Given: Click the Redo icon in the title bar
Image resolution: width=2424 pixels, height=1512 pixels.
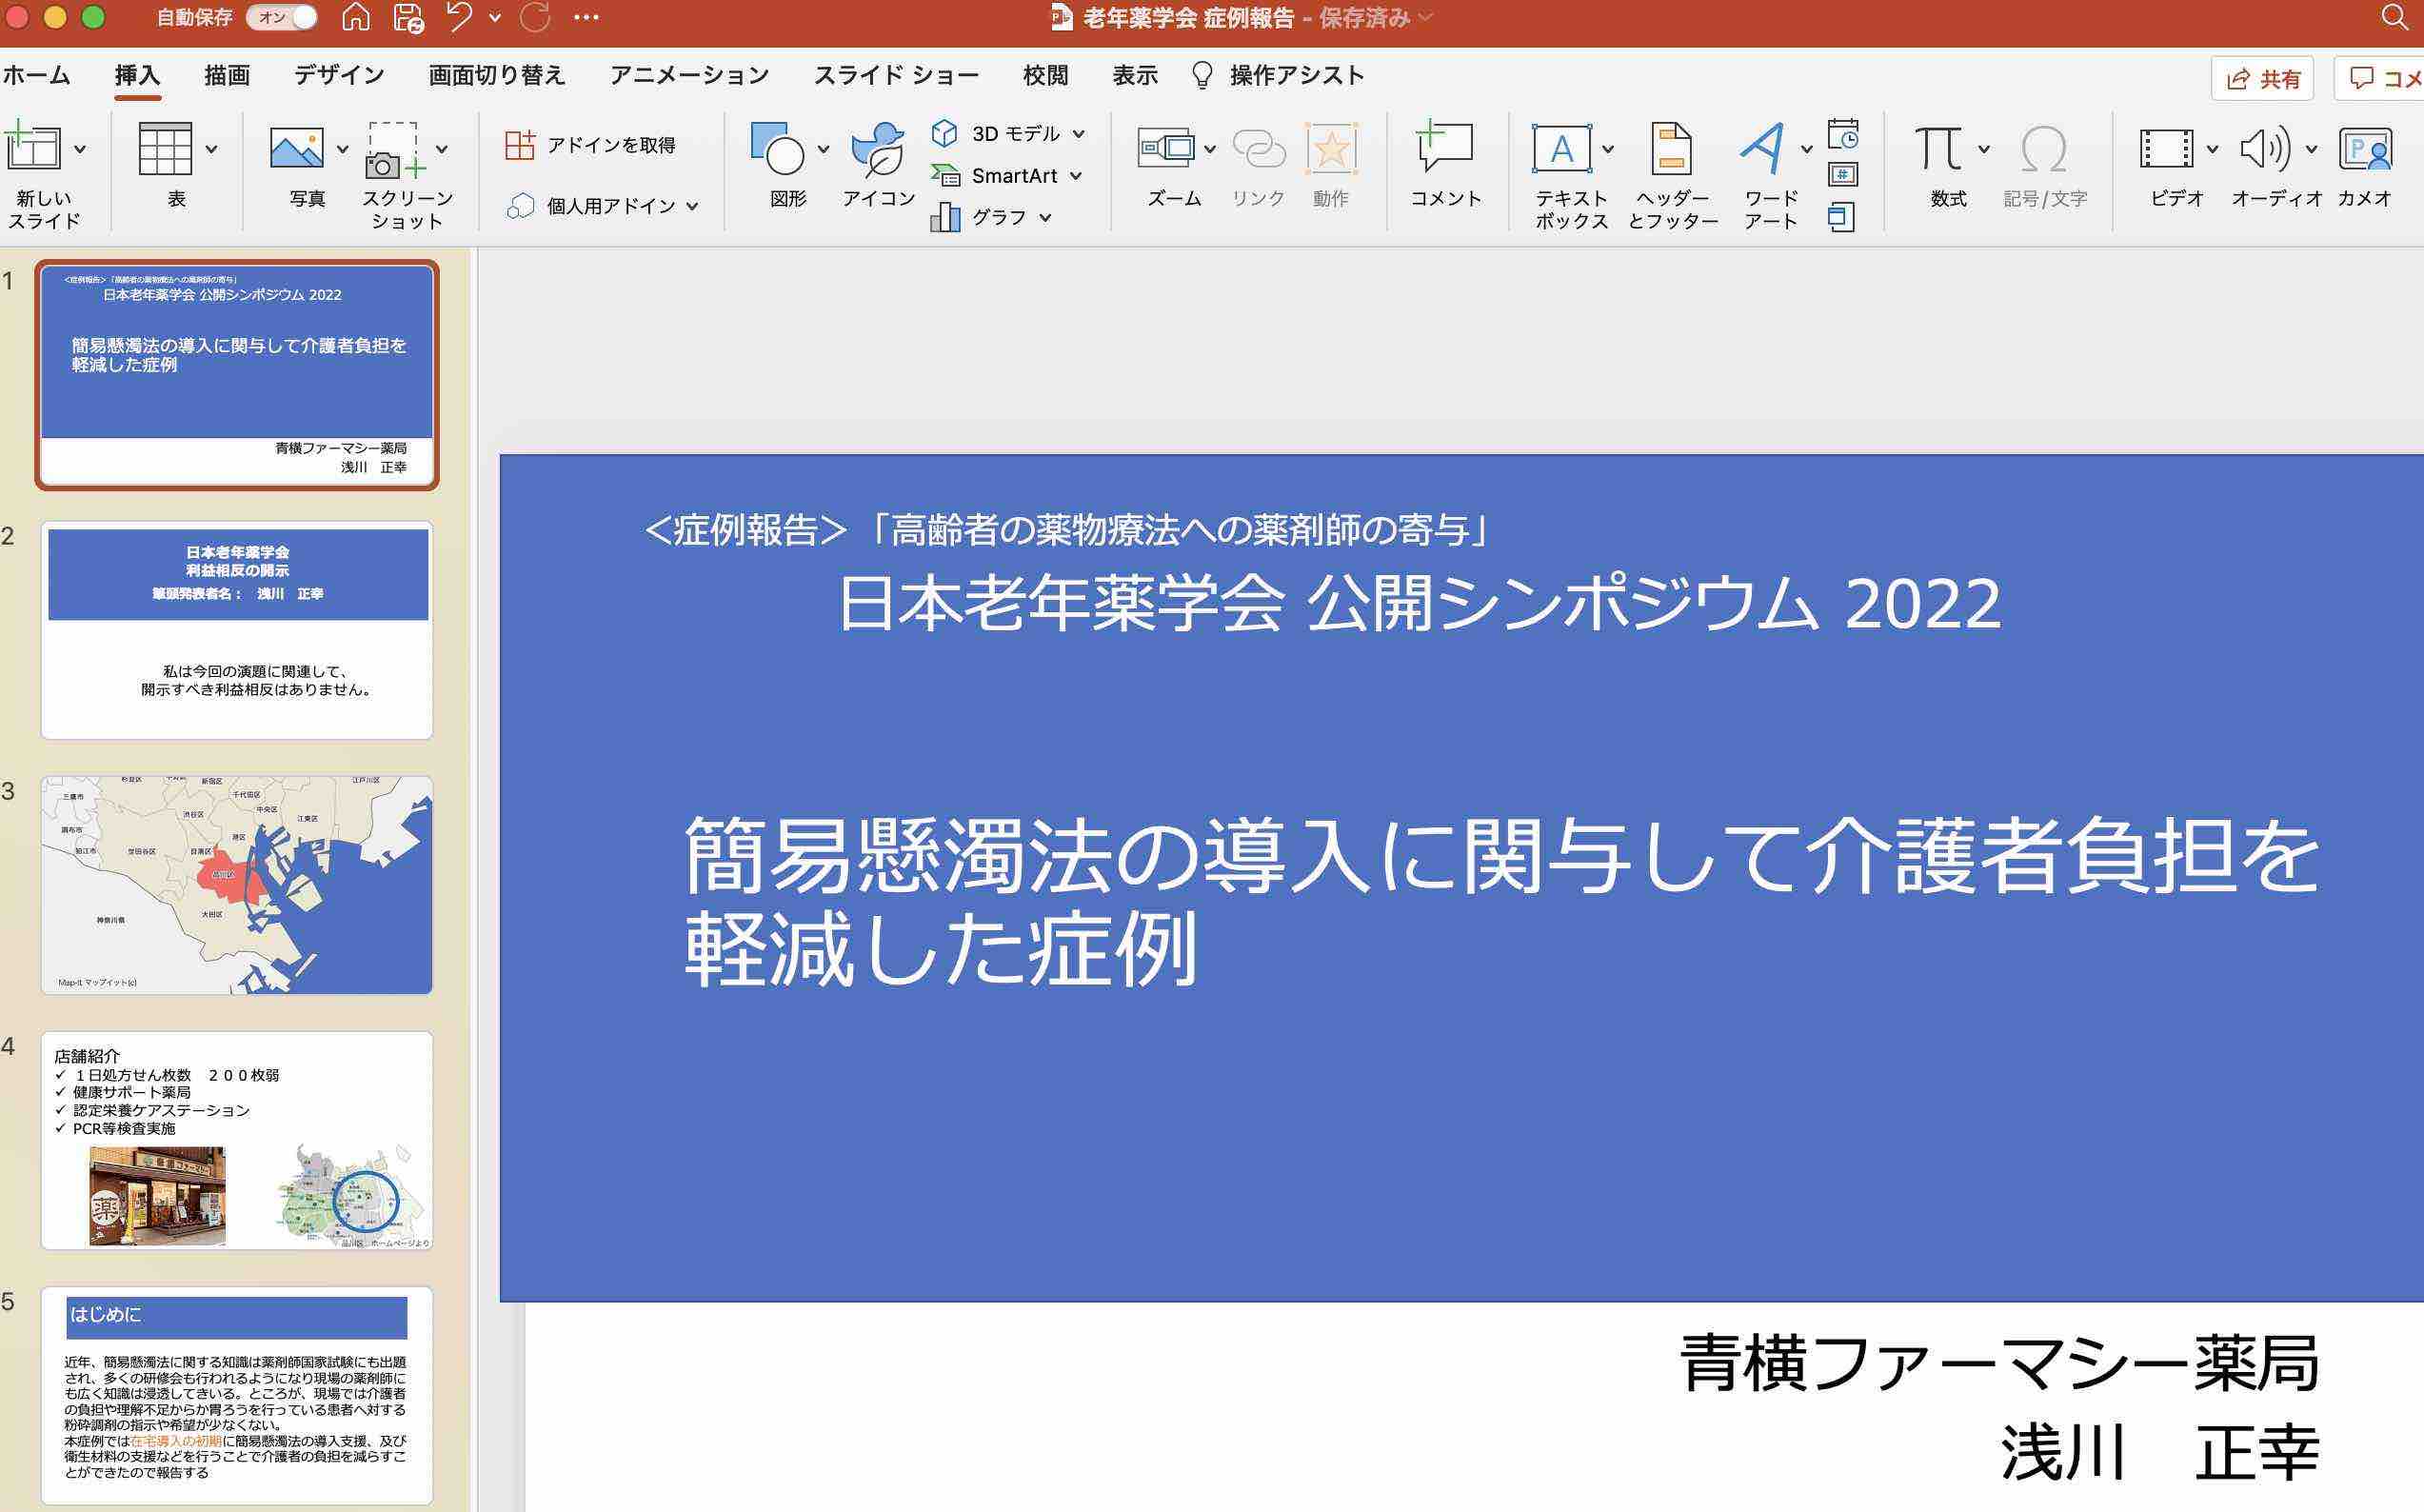Looking at the screenshot, I should pyautogui.click(x=536, y=17).
